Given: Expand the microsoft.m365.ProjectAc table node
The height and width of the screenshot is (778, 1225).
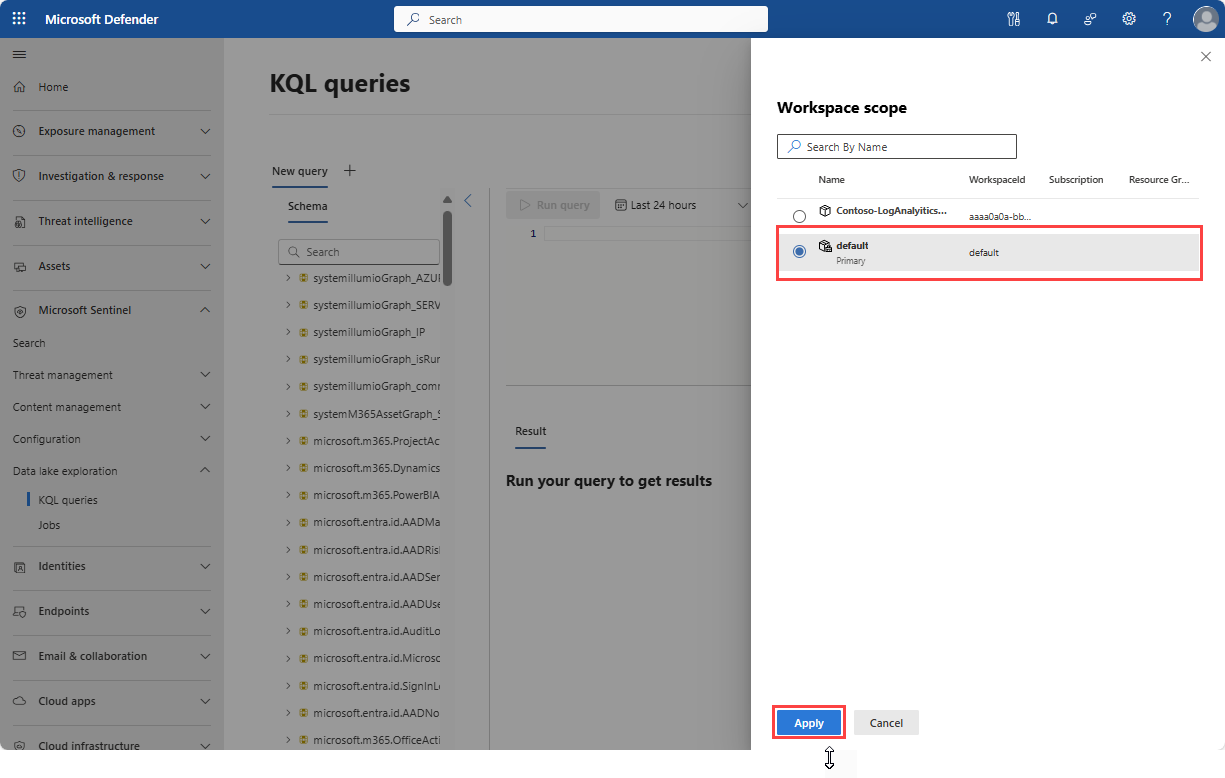Looking at the screenshot, I should 288,440.
